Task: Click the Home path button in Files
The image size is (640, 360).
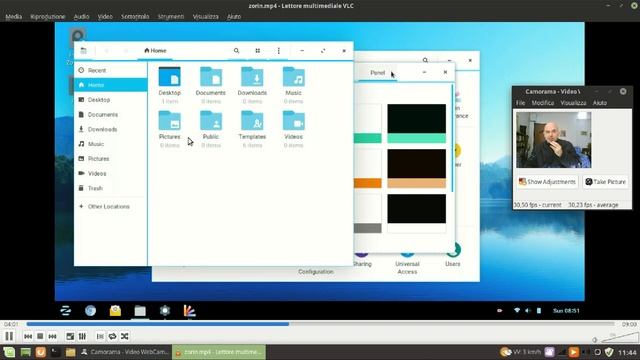Action: (x=155, y=51)
